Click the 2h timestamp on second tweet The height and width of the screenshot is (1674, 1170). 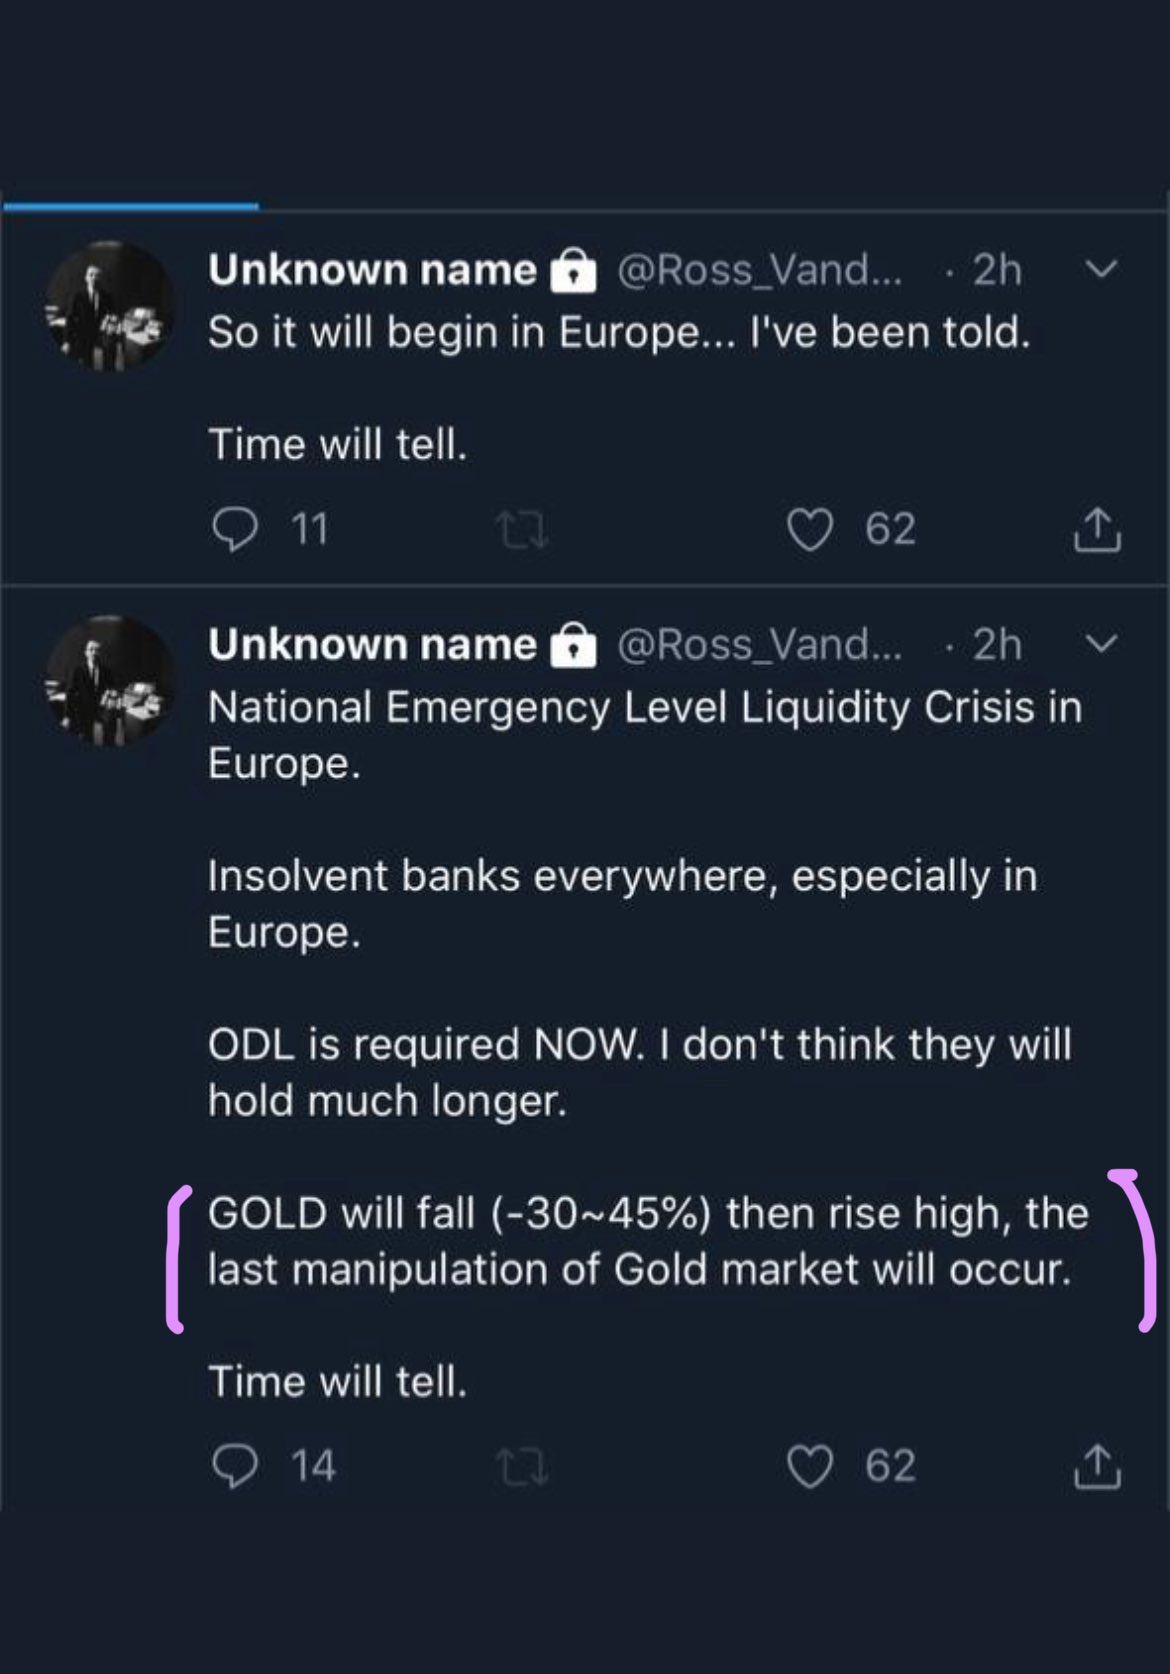click(x=996, y=644)
